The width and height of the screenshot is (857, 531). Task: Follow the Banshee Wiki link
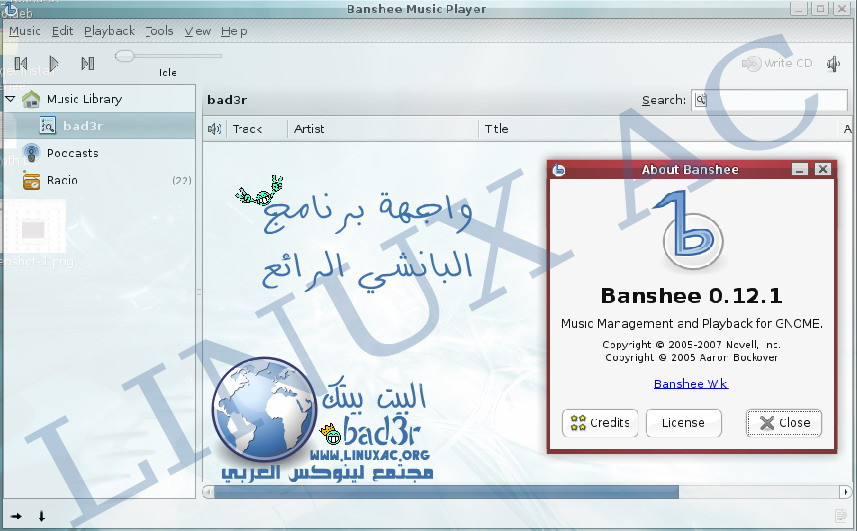(691, 384)
